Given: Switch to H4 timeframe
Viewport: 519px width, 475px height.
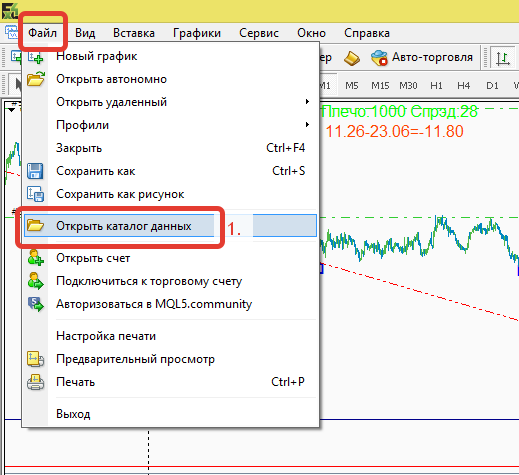Looking at the screenshot, I should tap(463, 86).
